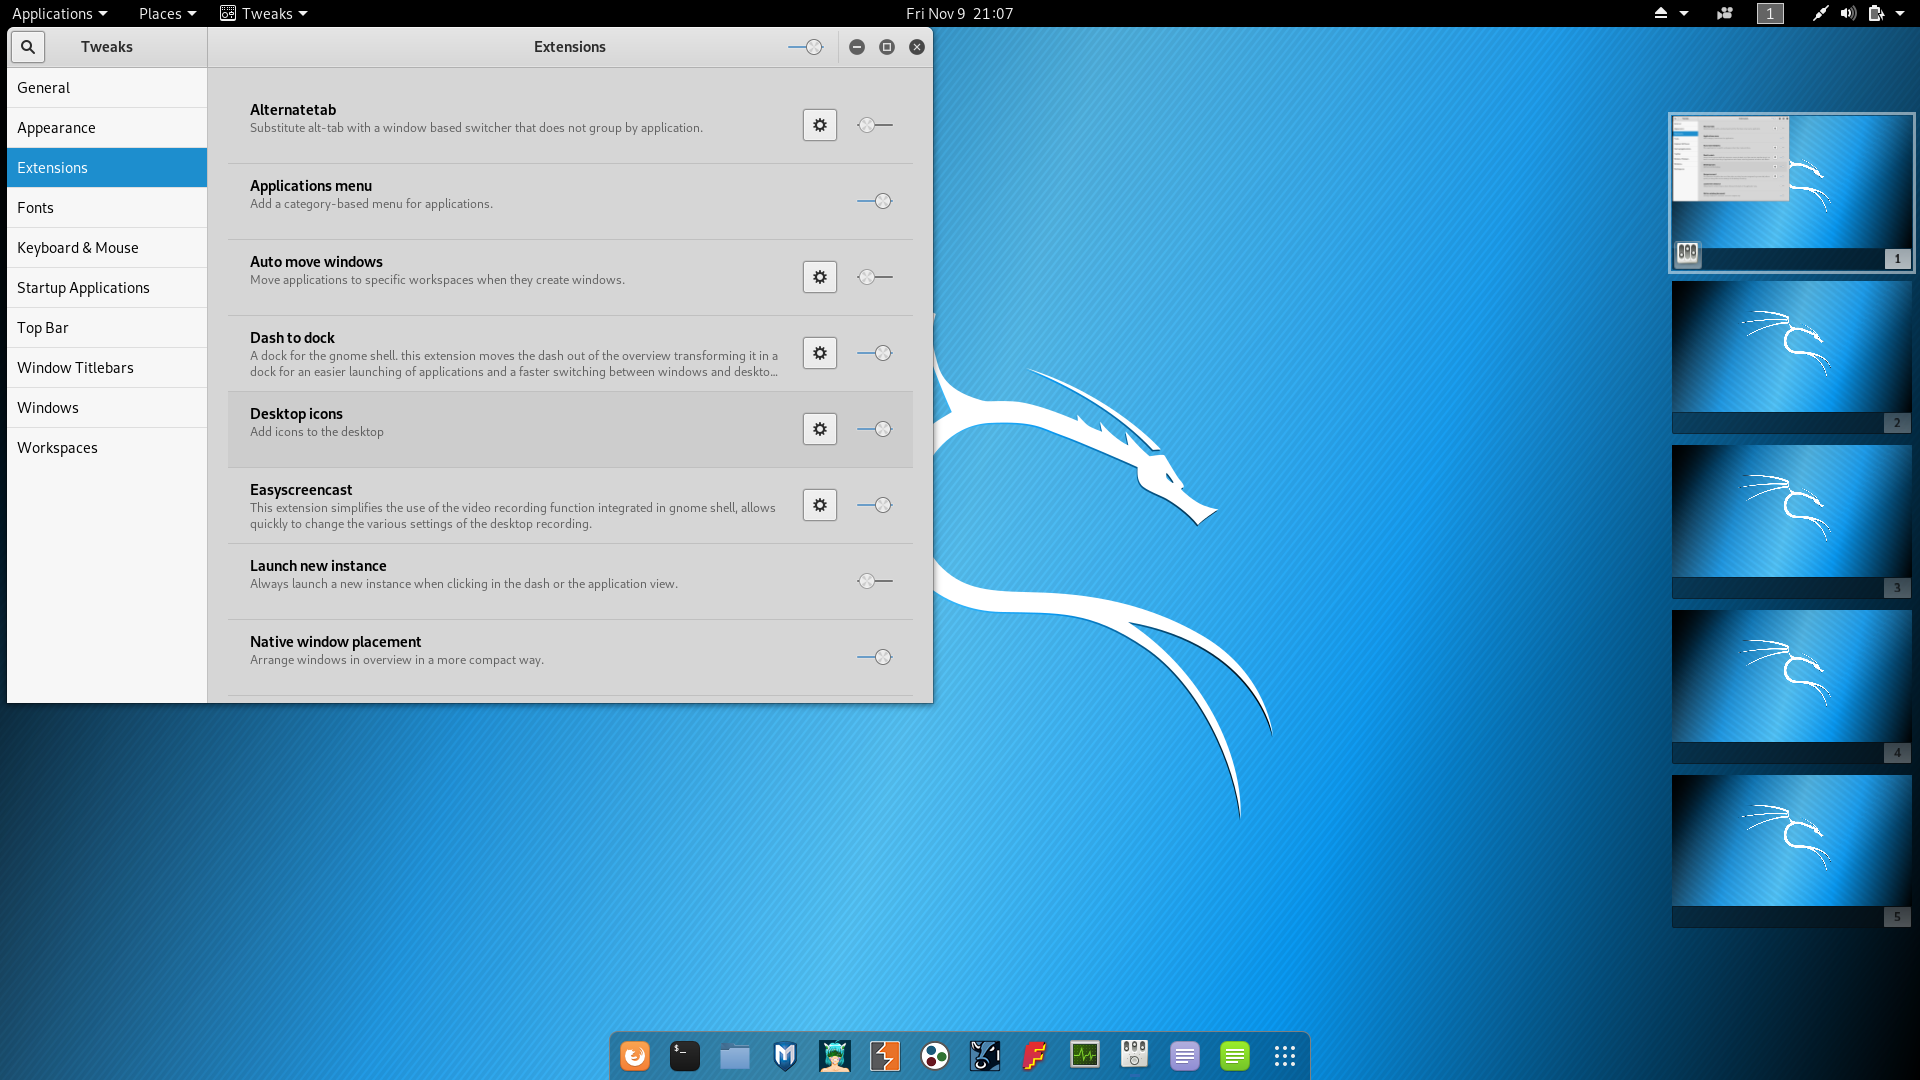Screen dimensions: 1920x1080
Task: Show all applications grid icon
Action: click(1285, 1056)
